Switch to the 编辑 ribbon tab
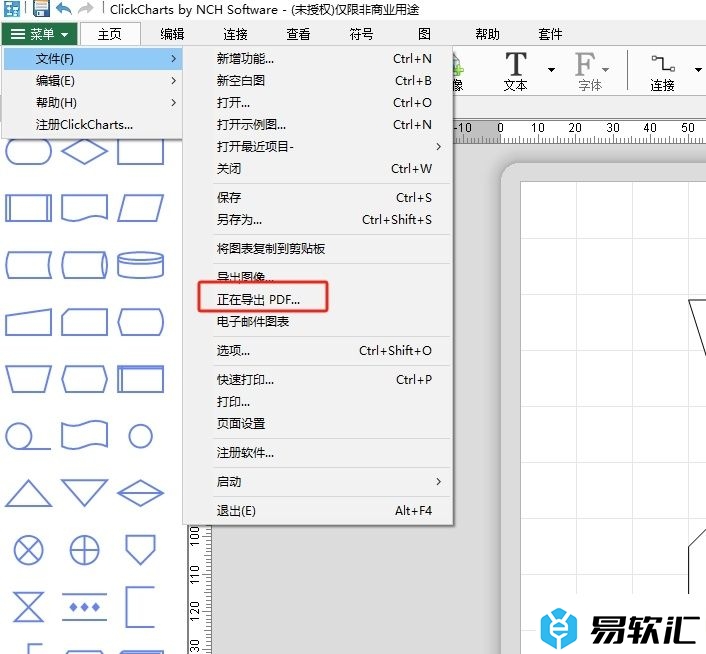706x654 pixels. click(172, 34)
